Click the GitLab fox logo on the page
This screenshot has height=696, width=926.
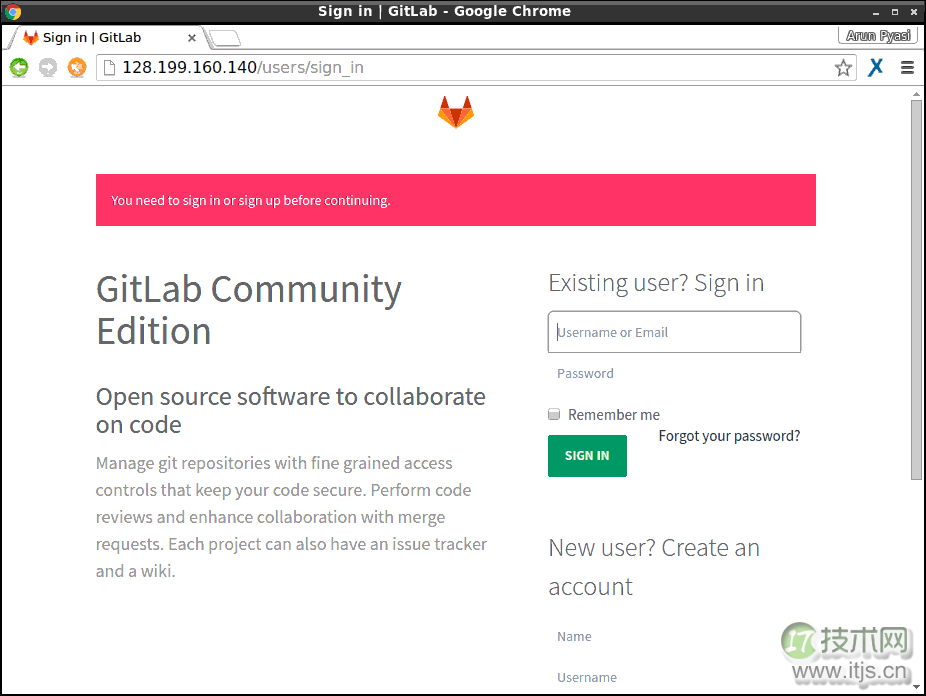point(456,112)
